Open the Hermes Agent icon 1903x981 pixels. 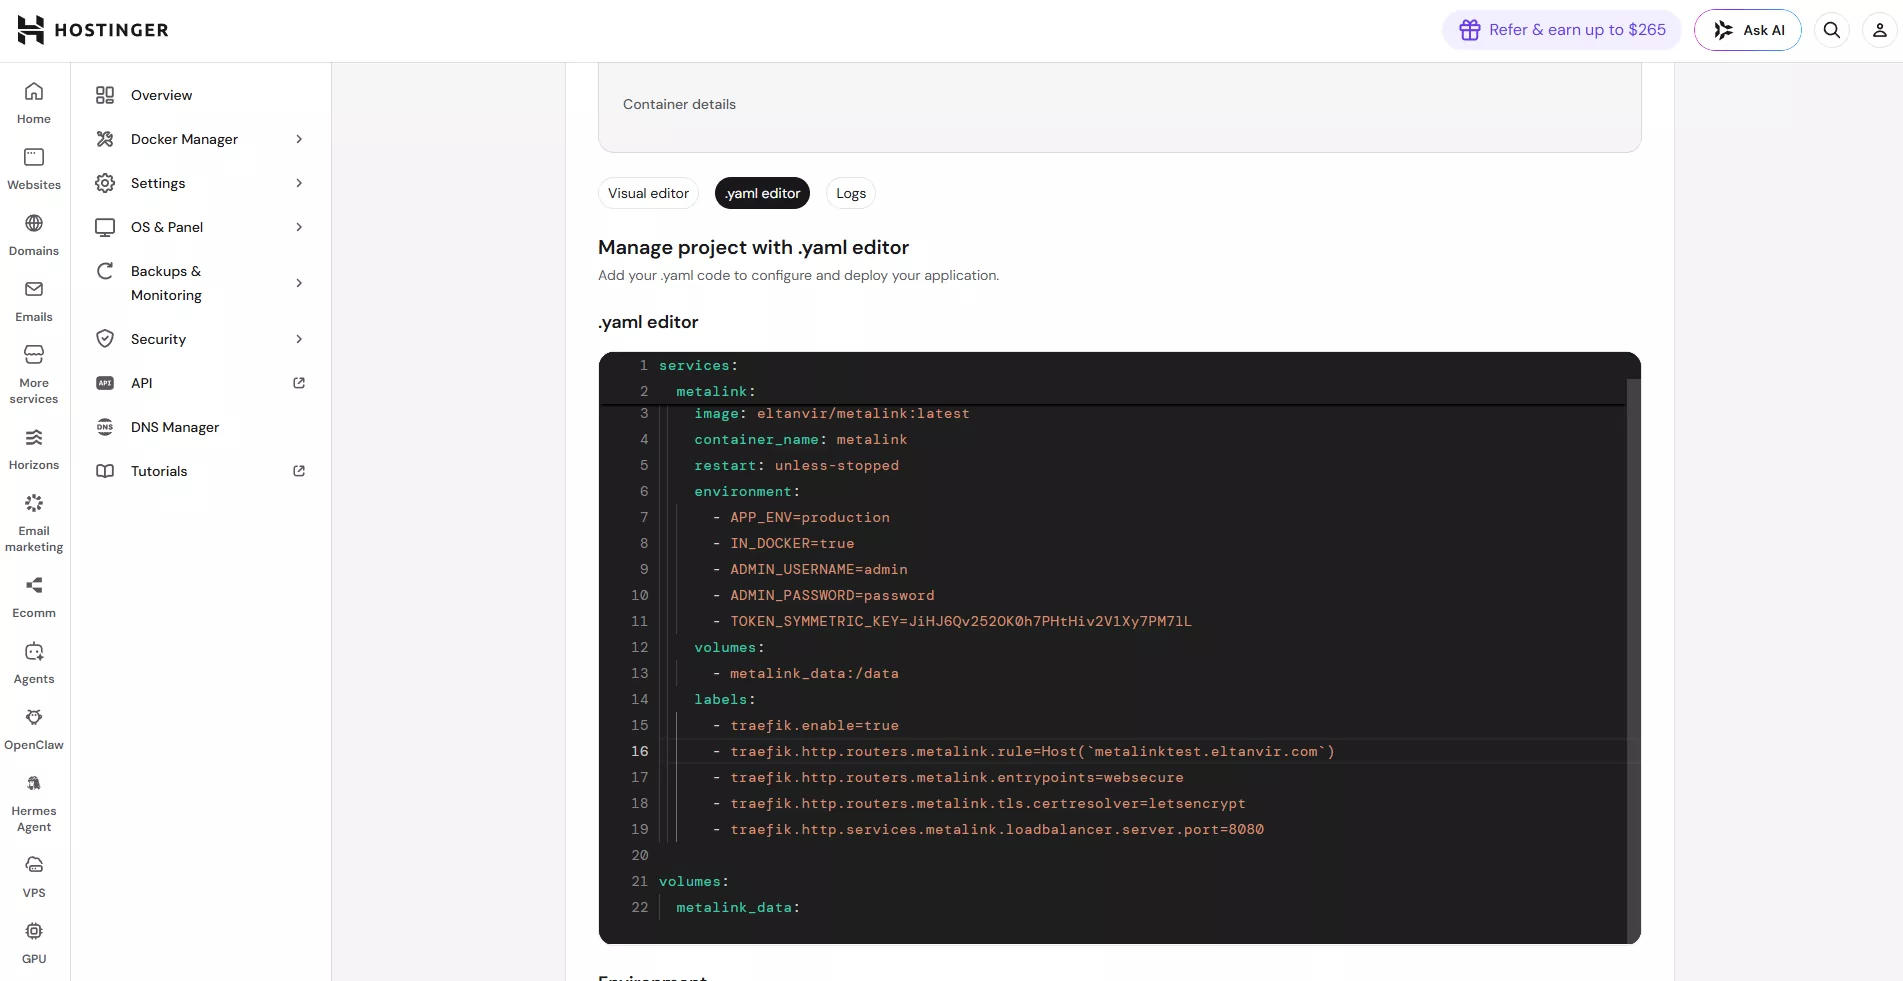click(x=34, y=783)
